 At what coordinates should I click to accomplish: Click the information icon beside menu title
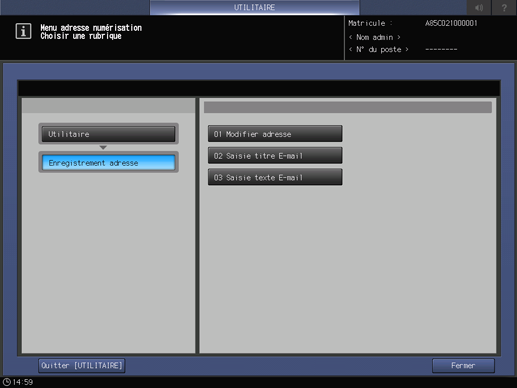23,31
